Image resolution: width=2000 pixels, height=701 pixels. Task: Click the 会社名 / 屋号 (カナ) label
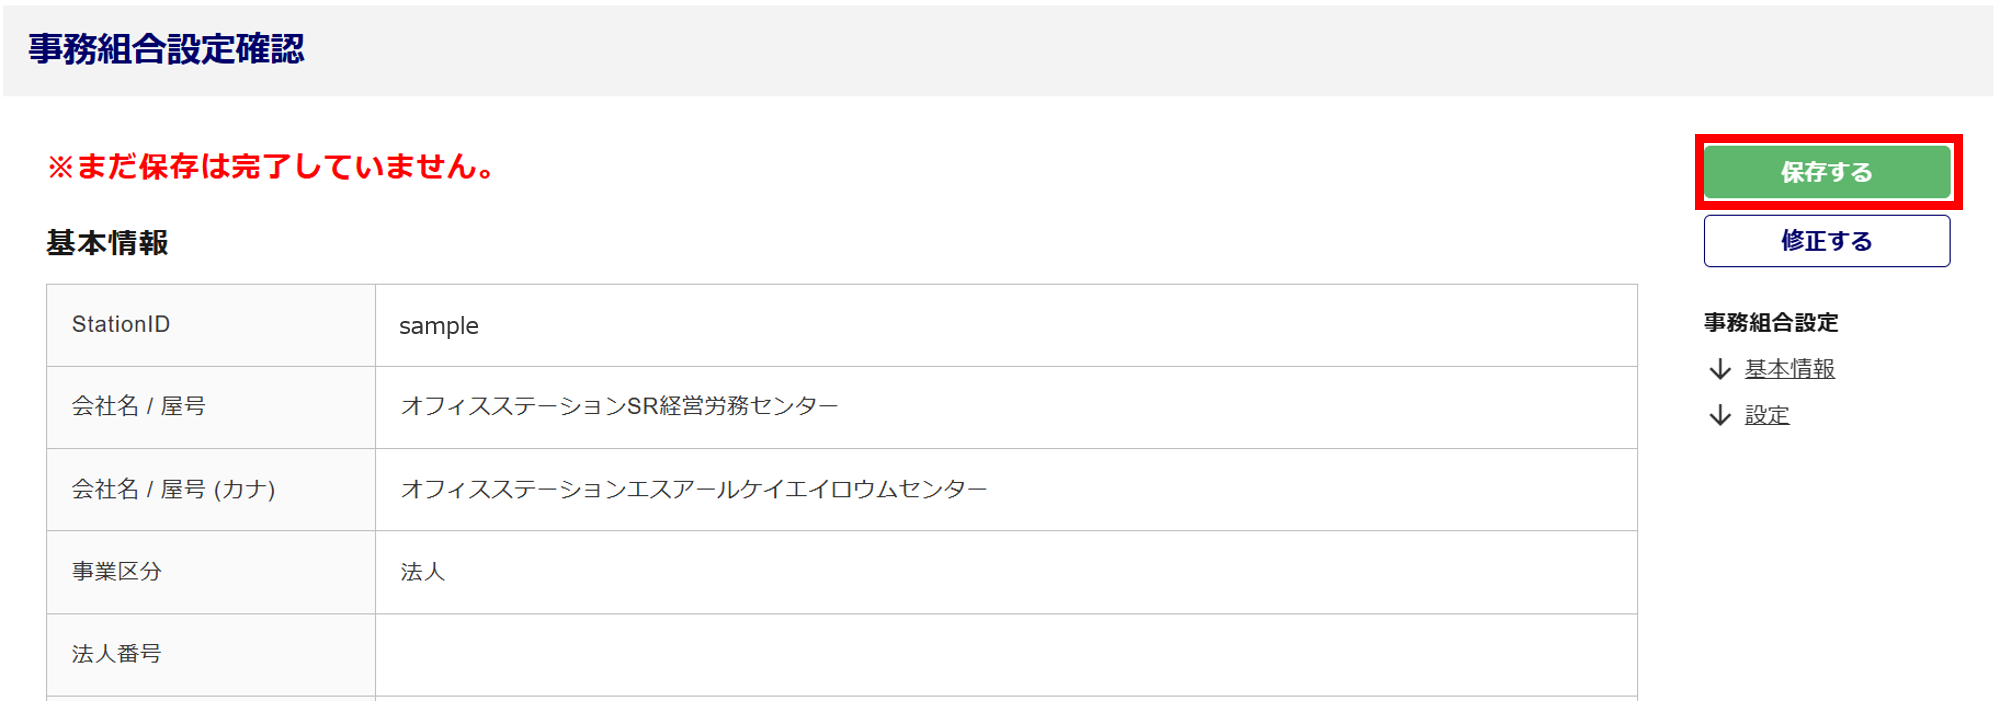173,489
